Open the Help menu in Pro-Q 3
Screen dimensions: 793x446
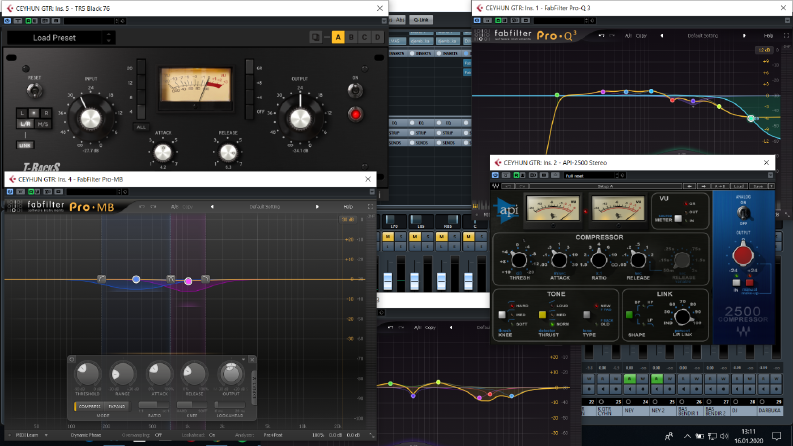pyautogui.click(x=768, y=36)
